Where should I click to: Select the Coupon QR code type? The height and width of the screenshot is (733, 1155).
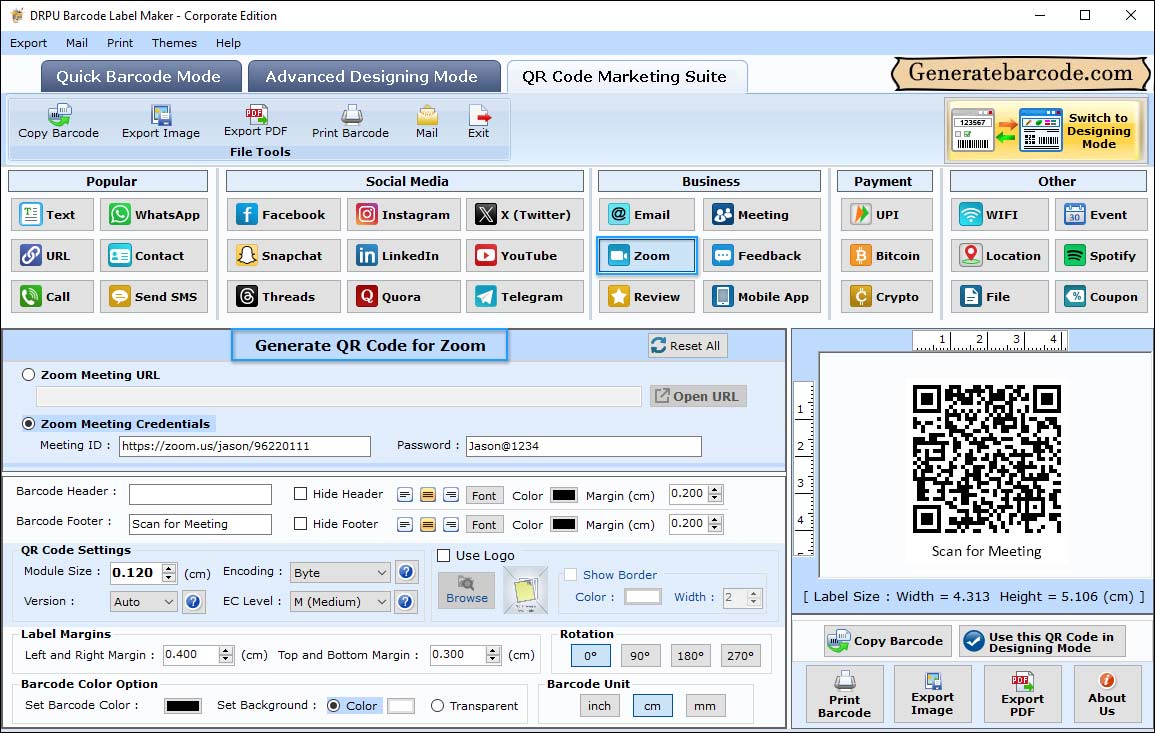tap(1101, 297)
